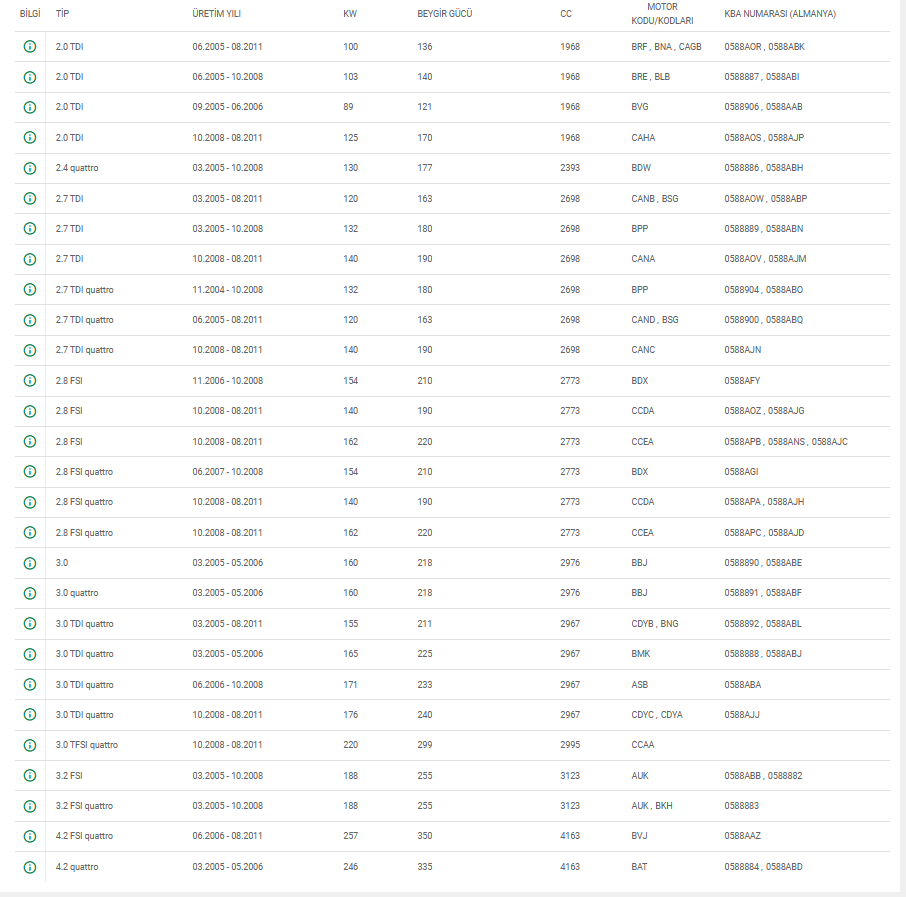This screenshot has width=906, height=897.
Task: Click info icon for 4.2 FSI quattro
Action: pyautogui.click(x=29, y=836)
